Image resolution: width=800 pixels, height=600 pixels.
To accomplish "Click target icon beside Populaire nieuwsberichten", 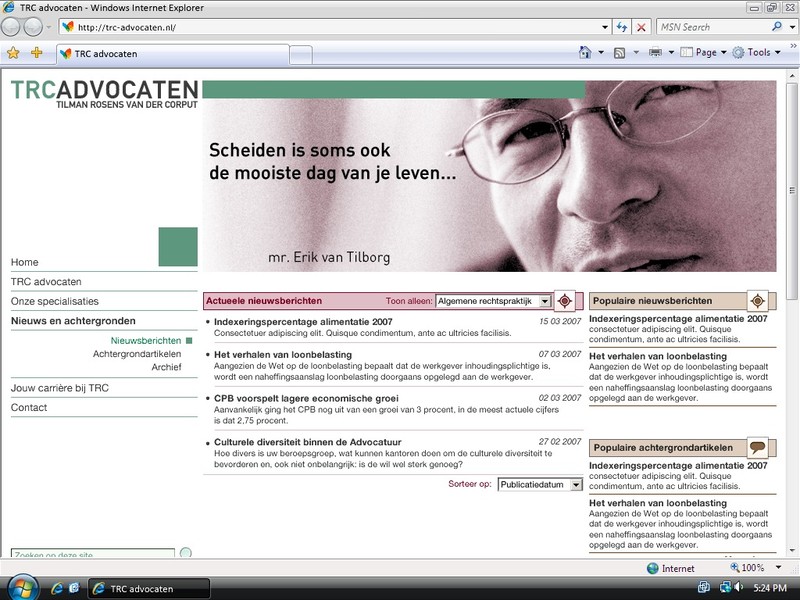I will 758,301.
